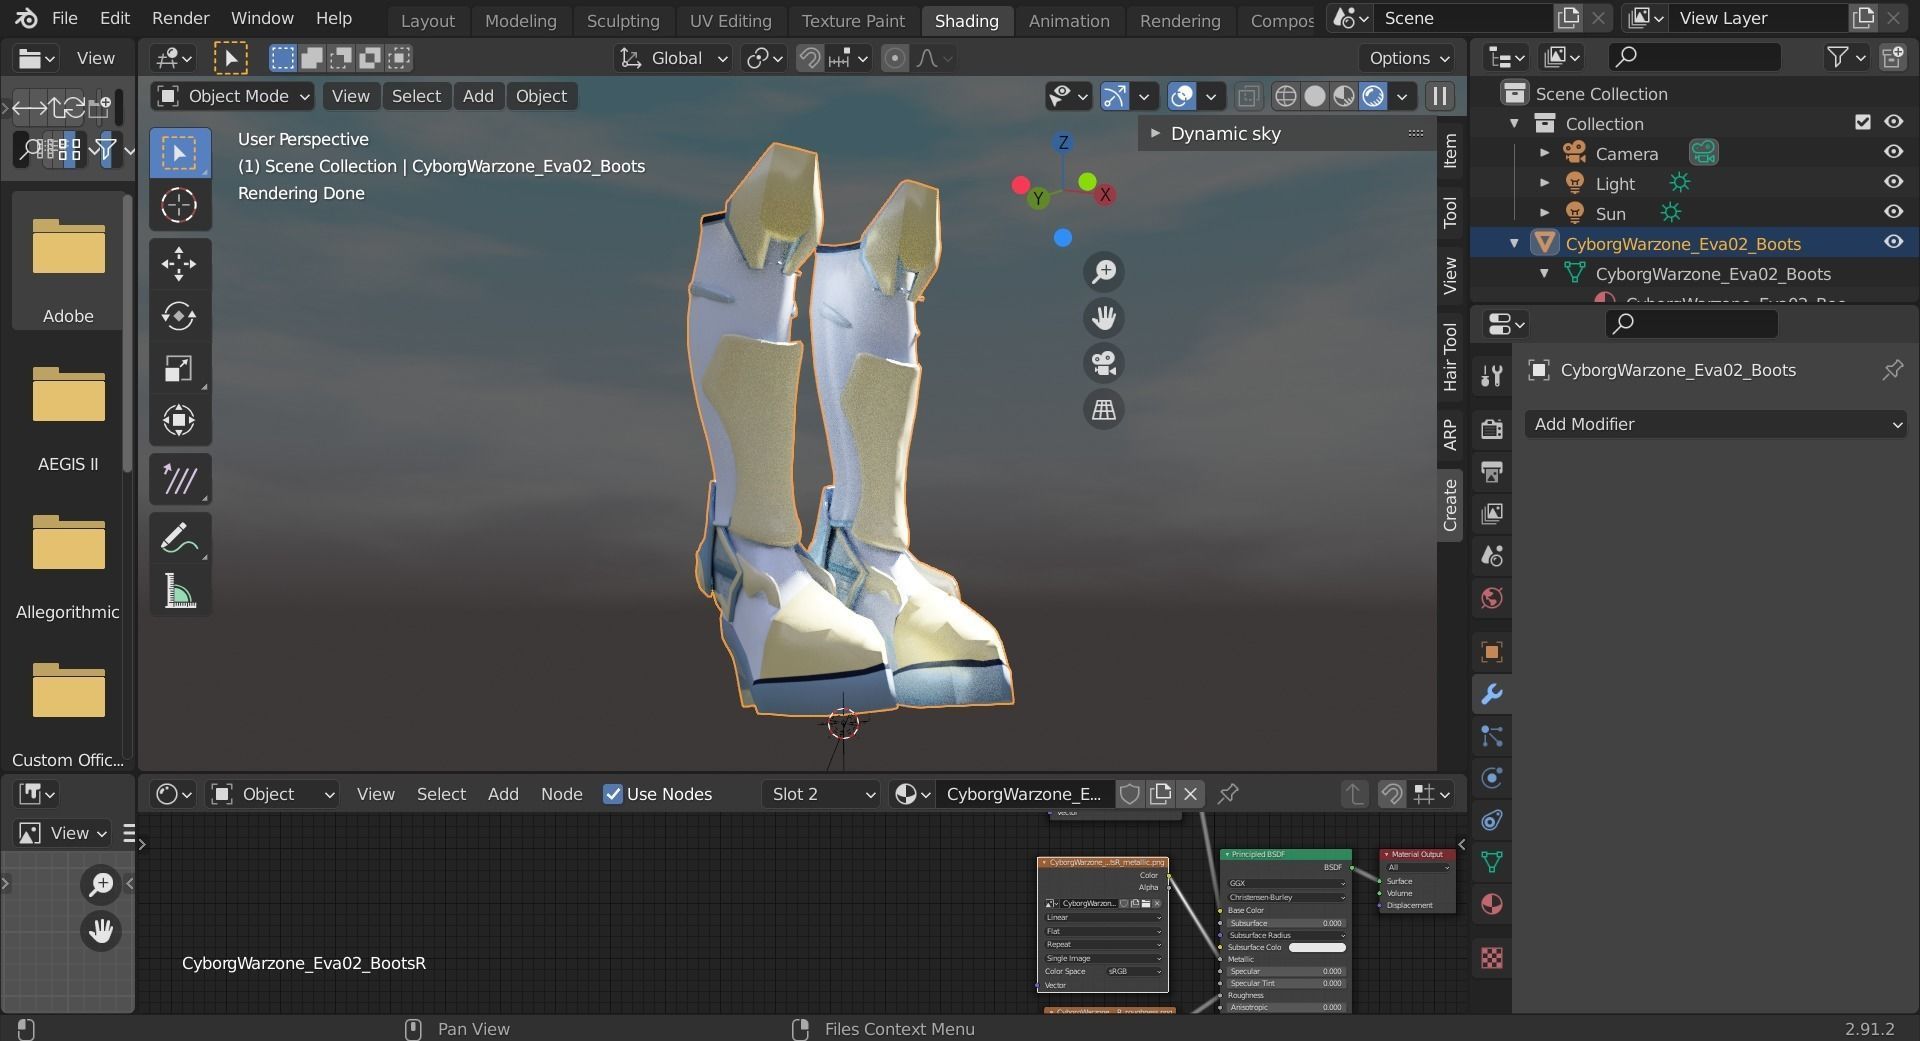The height and width of the screenshot is (1041, 1920).
Task: Click the Specular value slider
Action: 1286,971
